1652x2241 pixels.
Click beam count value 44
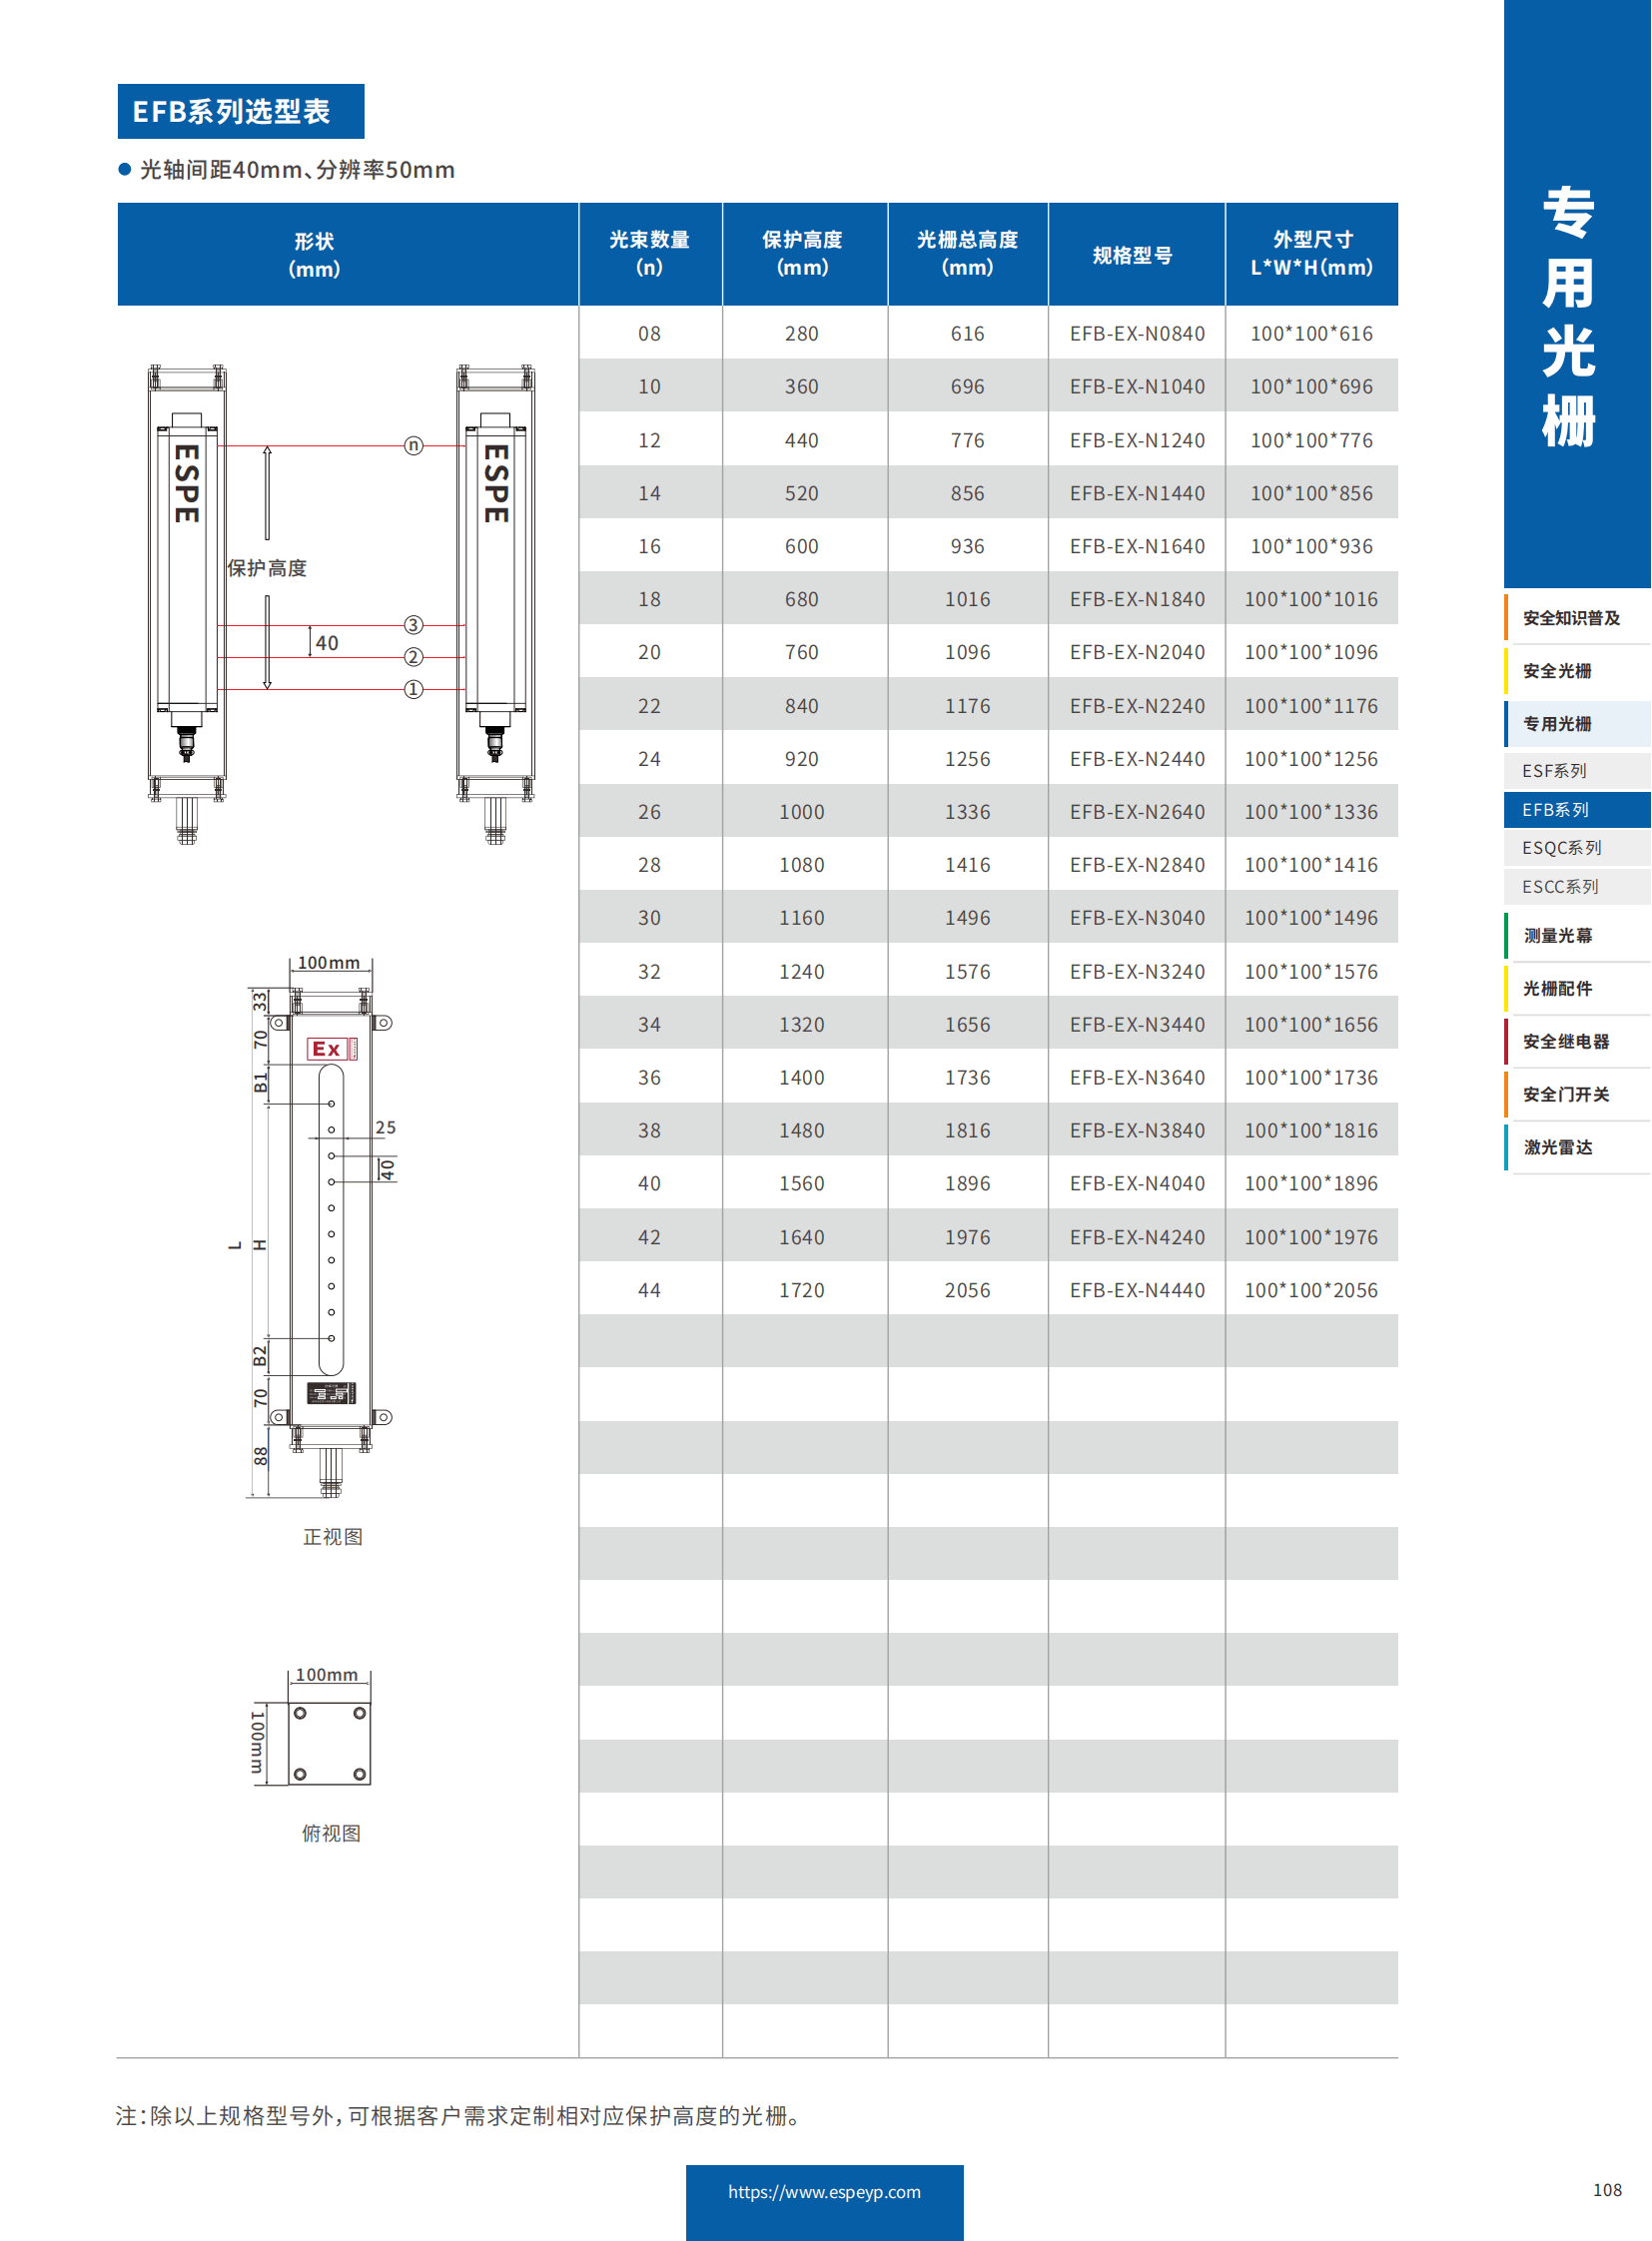pos(650,1291)
